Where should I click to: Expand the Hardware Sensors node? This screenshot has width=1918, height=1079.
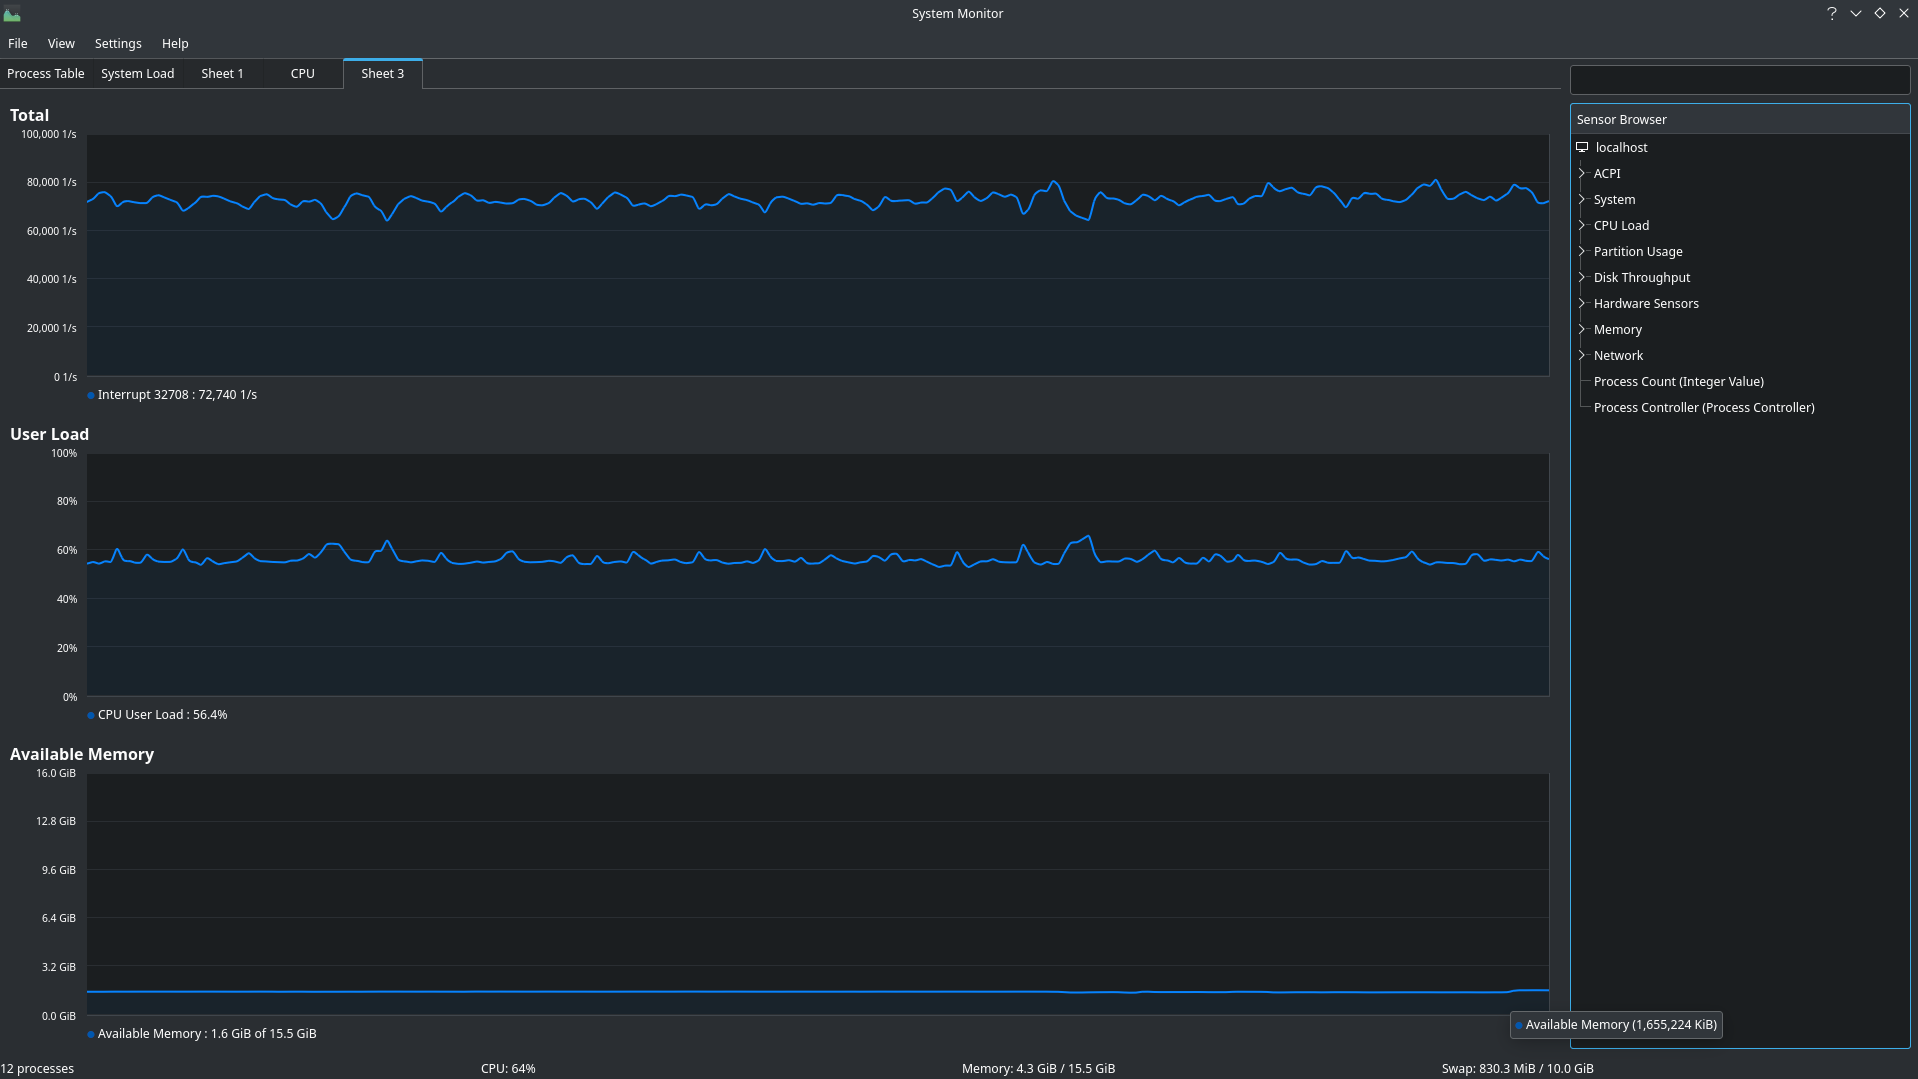pos(1582,303)
